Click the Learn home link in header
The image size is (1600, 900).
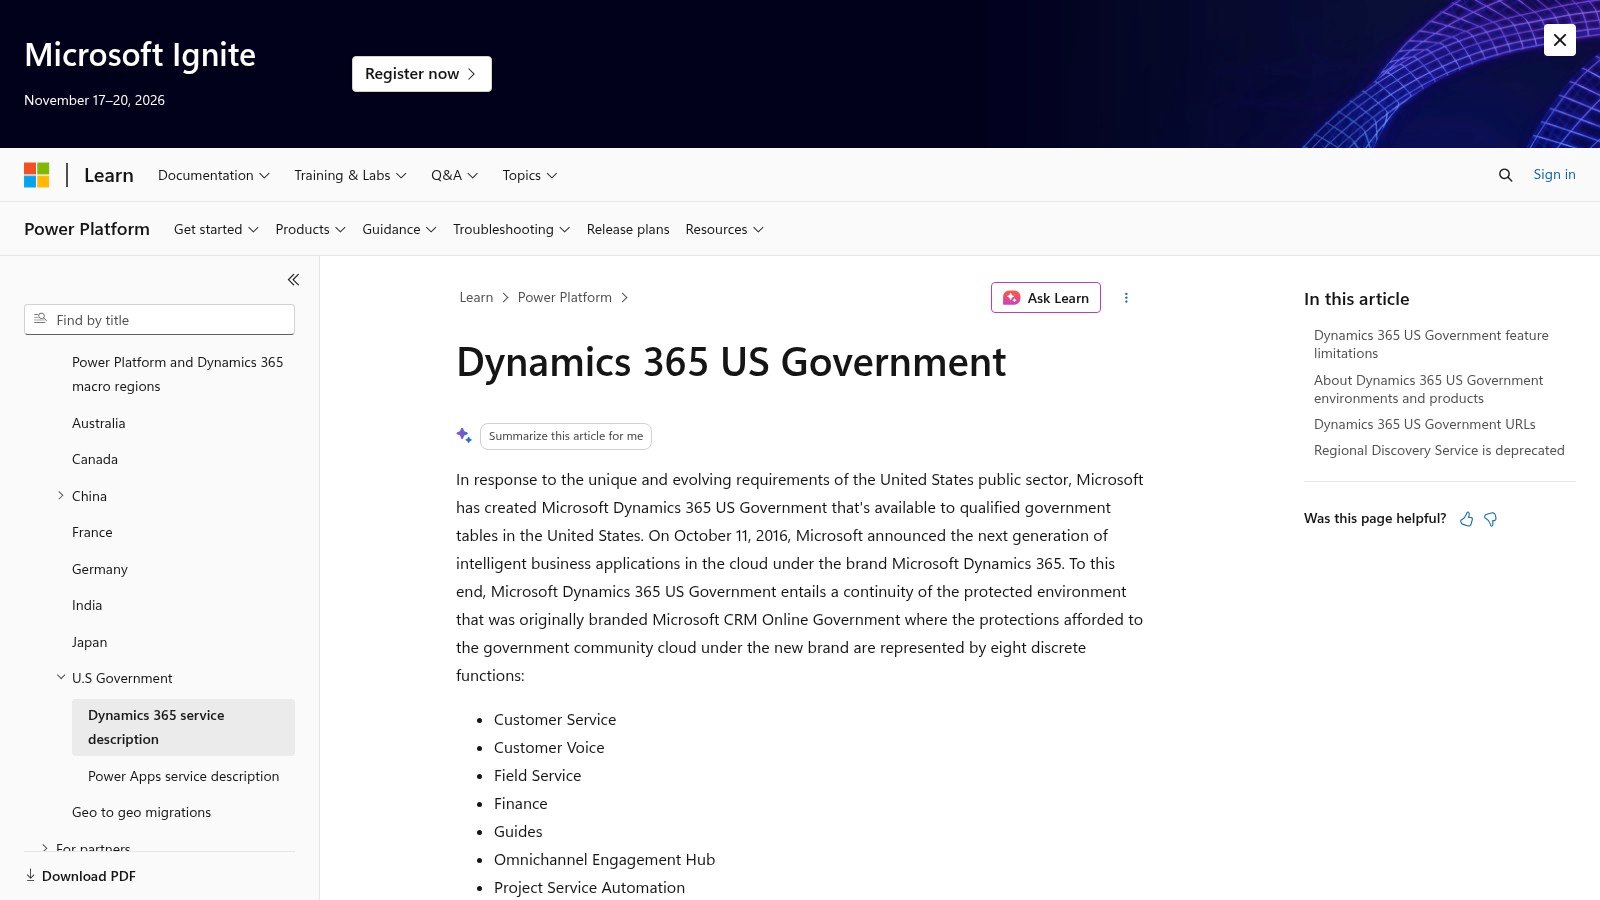[108, 175]
